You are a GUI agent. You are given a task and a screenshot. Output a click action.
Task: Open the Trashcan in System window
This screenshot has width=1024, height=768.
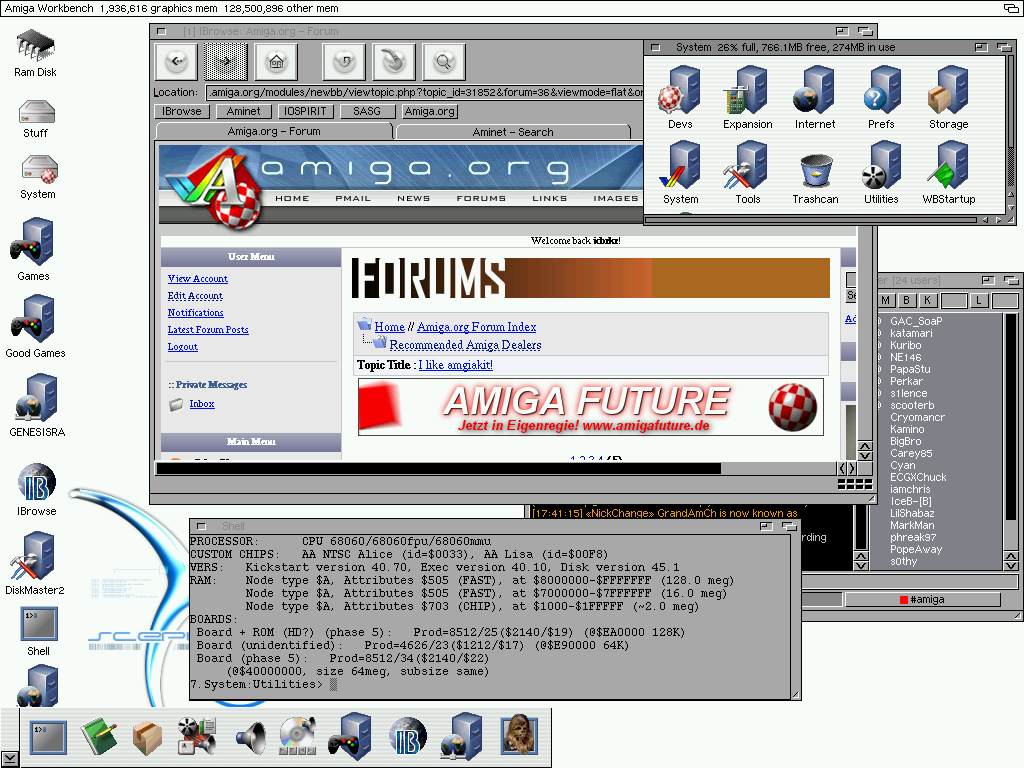pyautogui.click(x=815, y=180)
